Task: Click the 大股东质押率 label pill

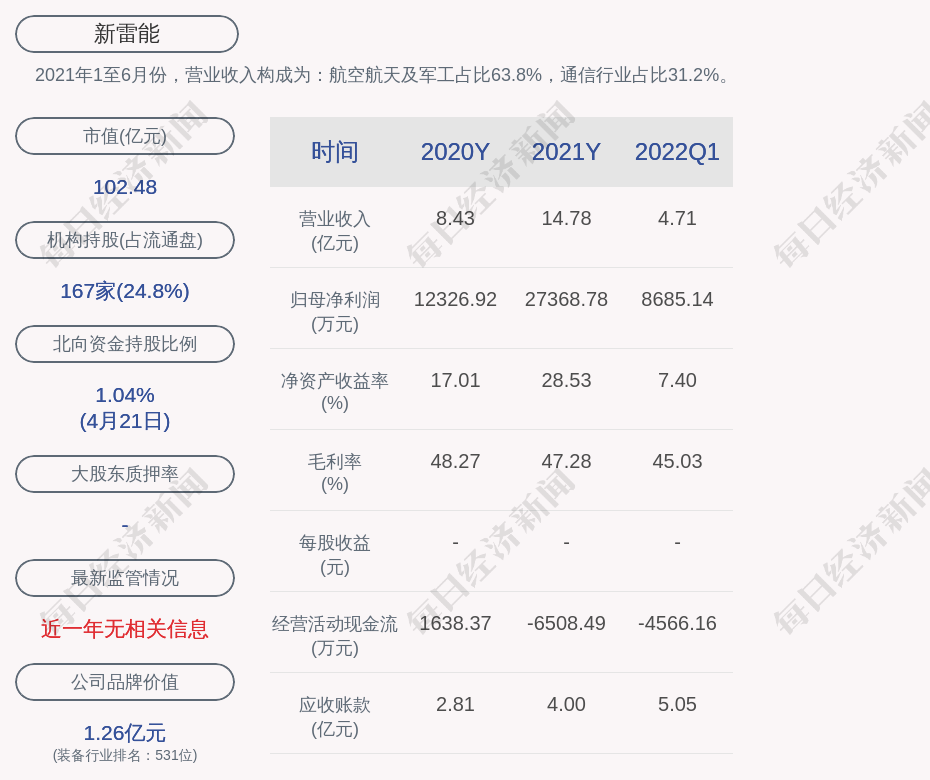Action: pos(125,474)
